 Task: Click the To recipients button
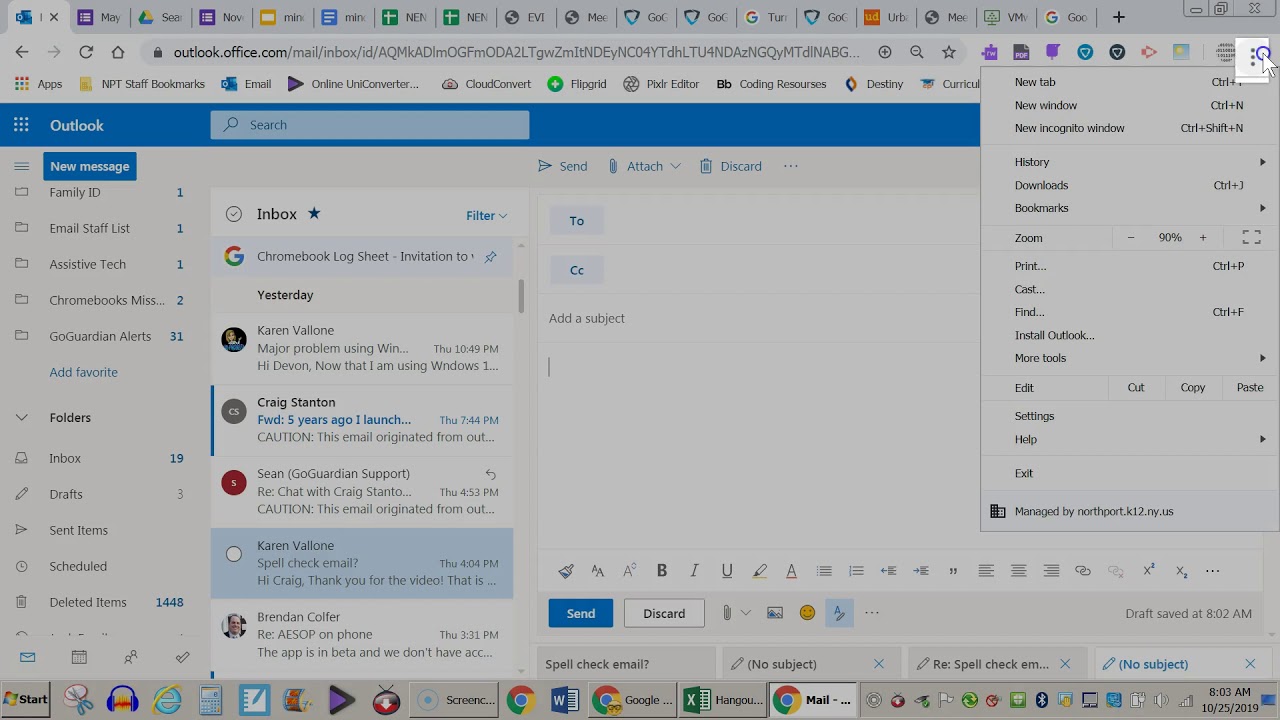pos(576,221)
